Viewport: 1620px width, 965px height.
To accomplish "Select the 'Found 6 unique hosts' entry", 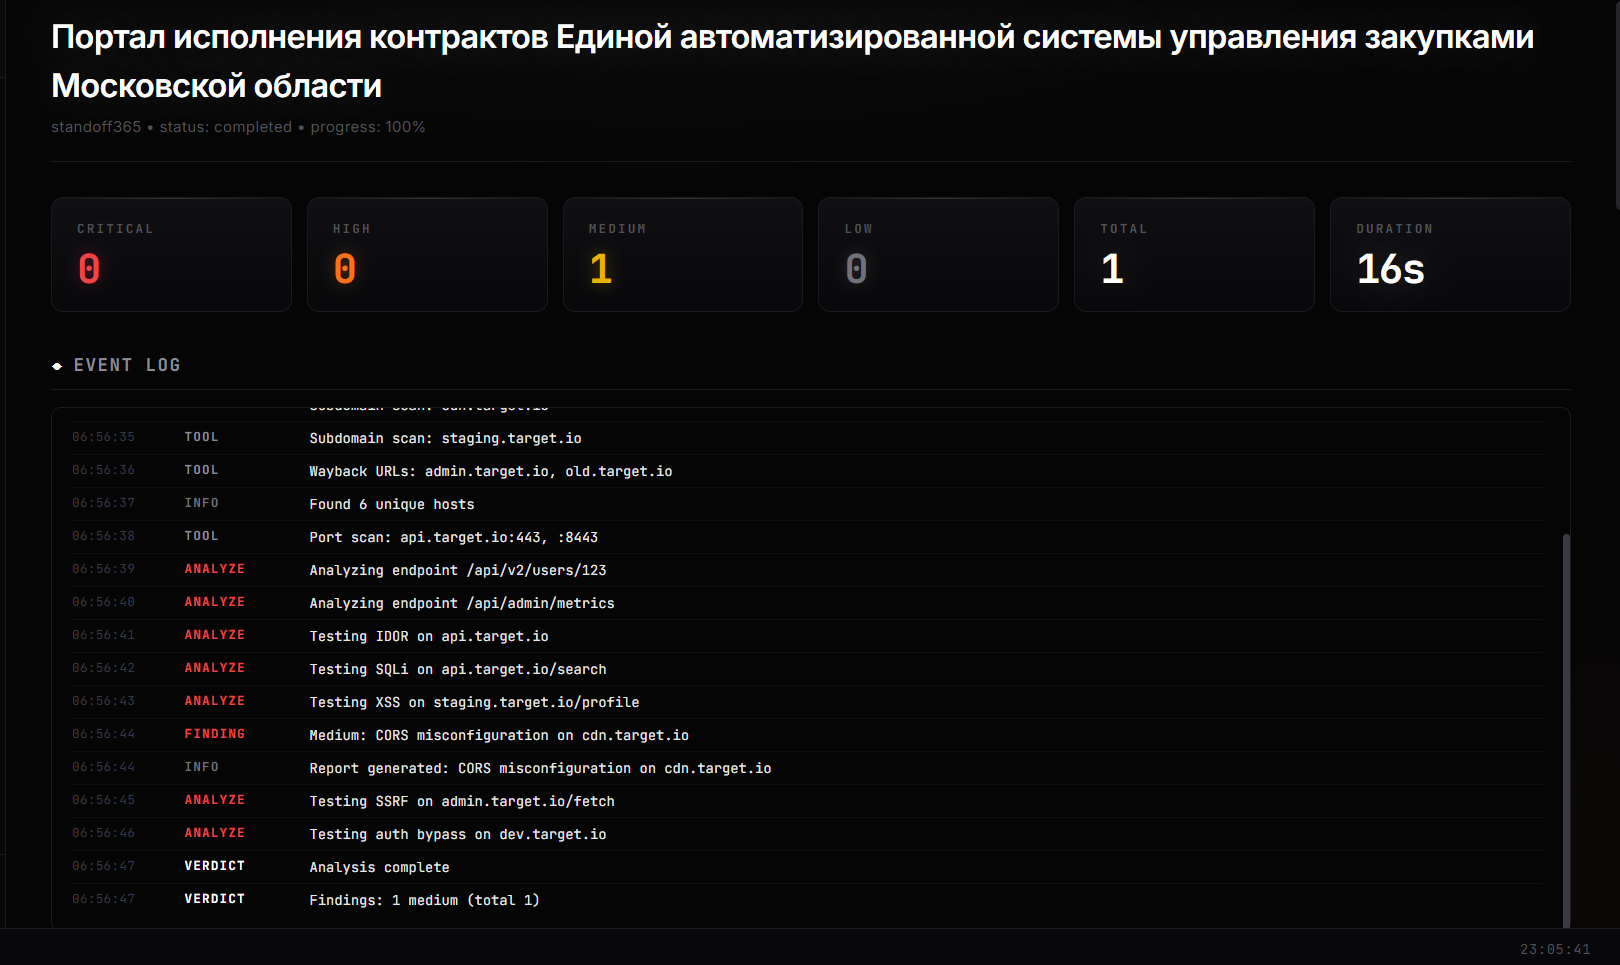I will 807,504.
